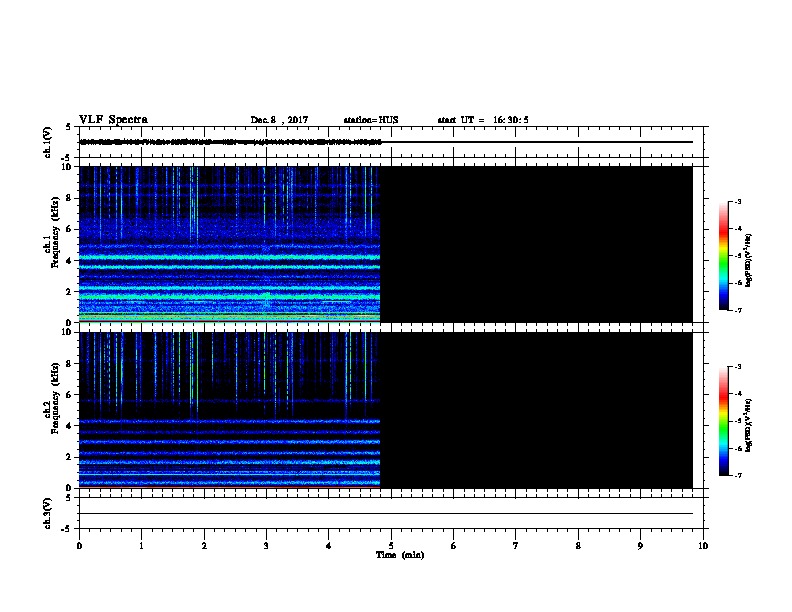The width and height of the screenshot is (792, 612).
Task: Click the "4" frequency tick of ch.1 spectrogram
Action: pos(69,261)
